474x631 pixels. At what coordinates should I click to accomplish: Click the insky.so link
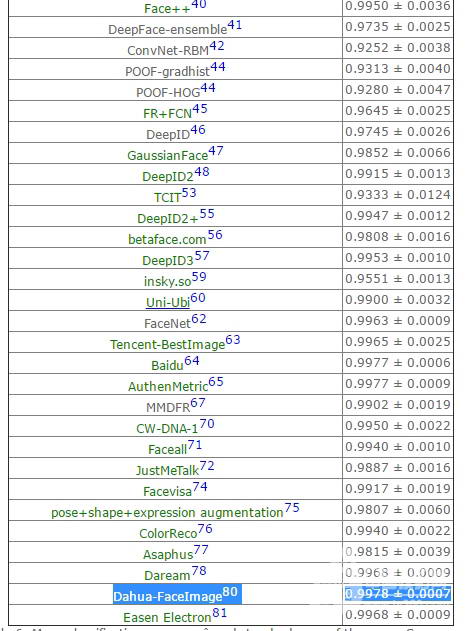tap(167, 281)
